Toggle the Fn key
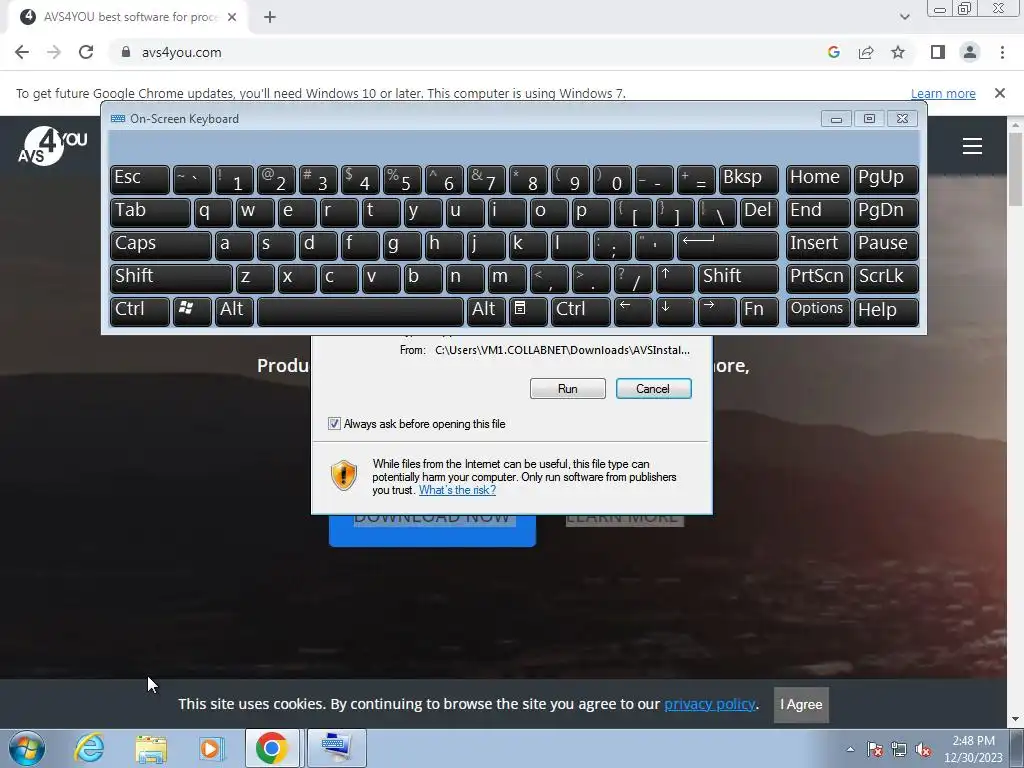 click(x=759, y=312)
